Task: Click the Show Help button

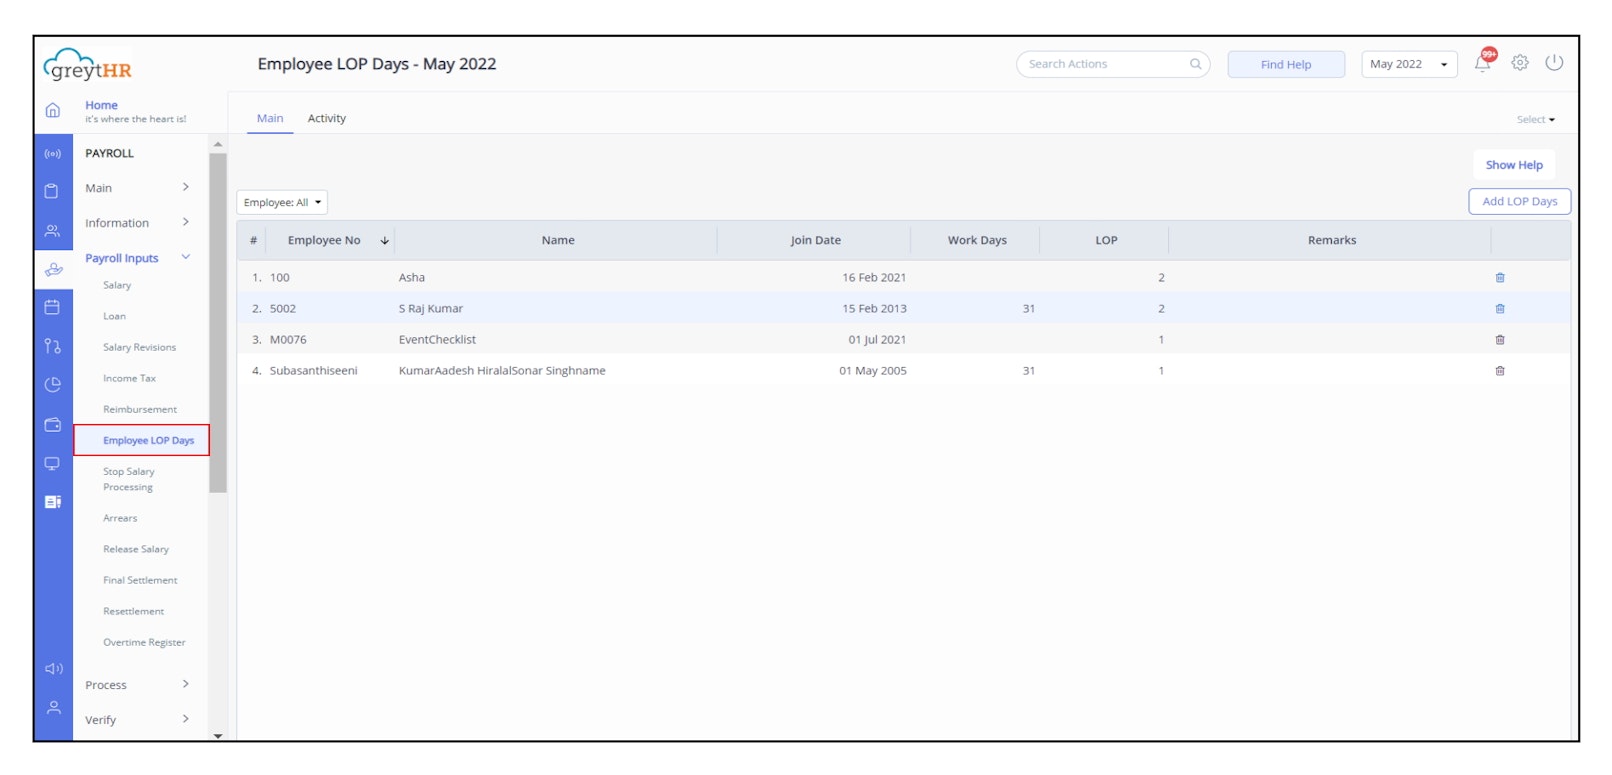Action: 1513,165
